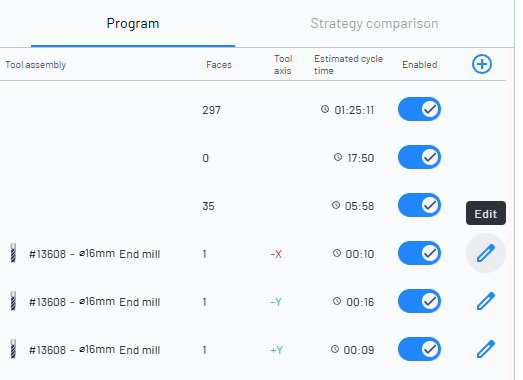Image resolution: width=523 pixels, height=380 pixels.
Task: Click clock icon next to 00:10
Action: (x=337, y=253)
